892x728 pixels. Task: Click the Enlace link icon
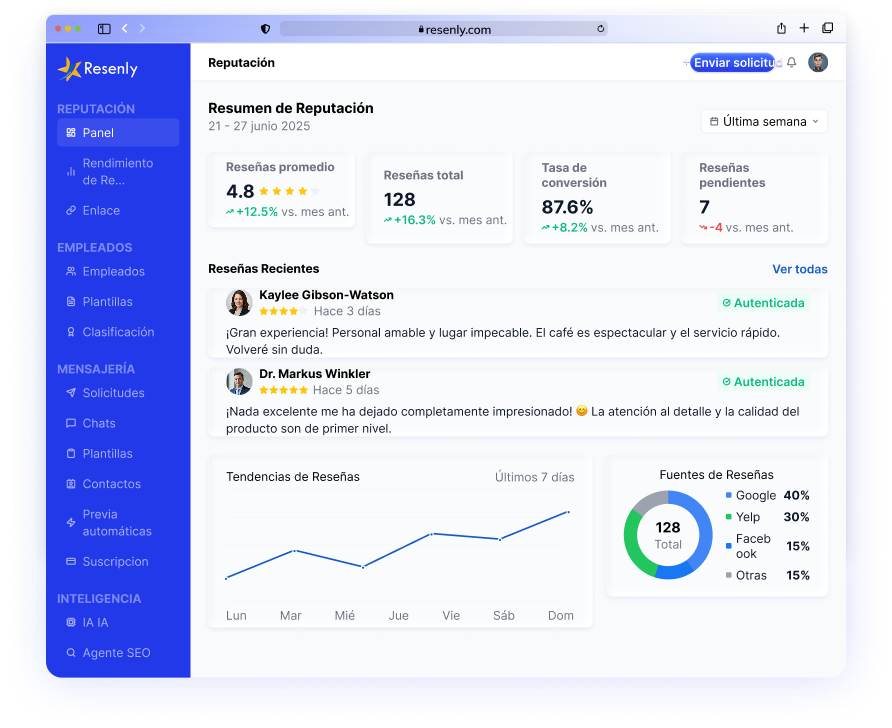click(71, 210)
